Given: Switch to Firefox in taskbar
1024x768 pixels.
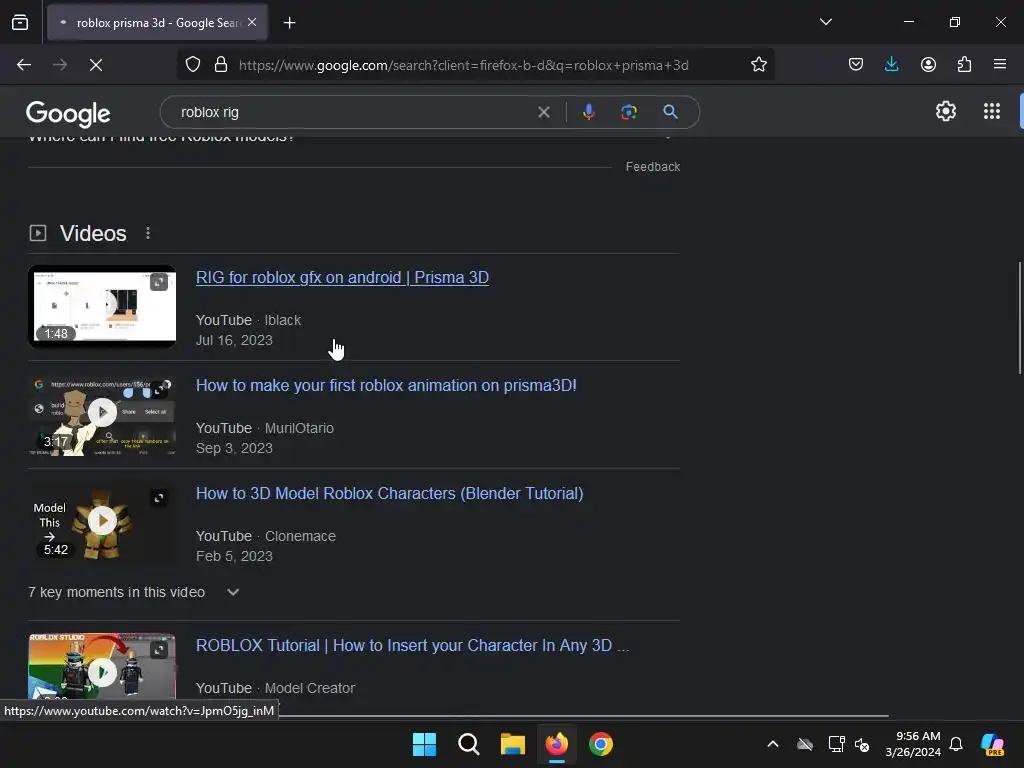Looking at the screenshot, I should pos(556,744).
